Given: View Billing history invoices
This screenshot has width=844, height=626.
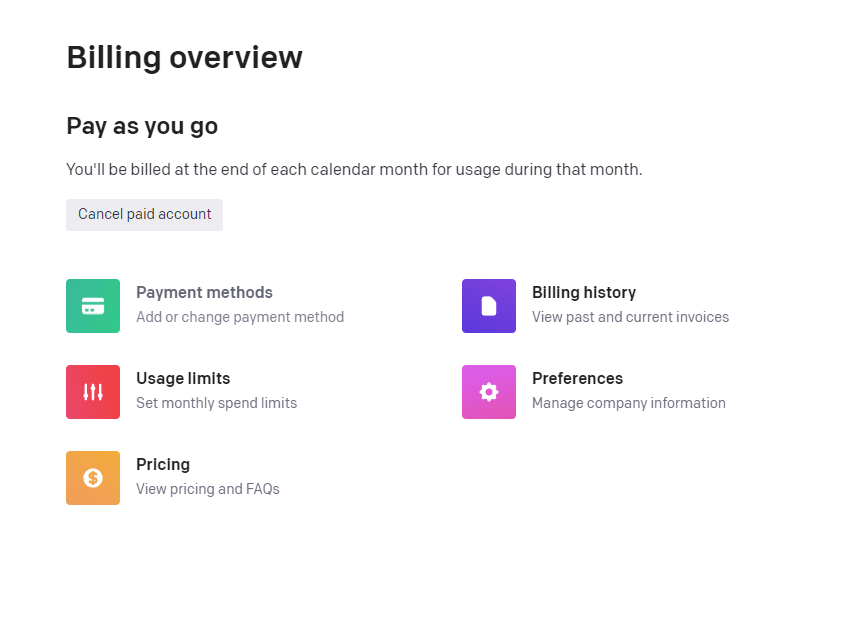Looking at the screenshot, I should 584,292.
